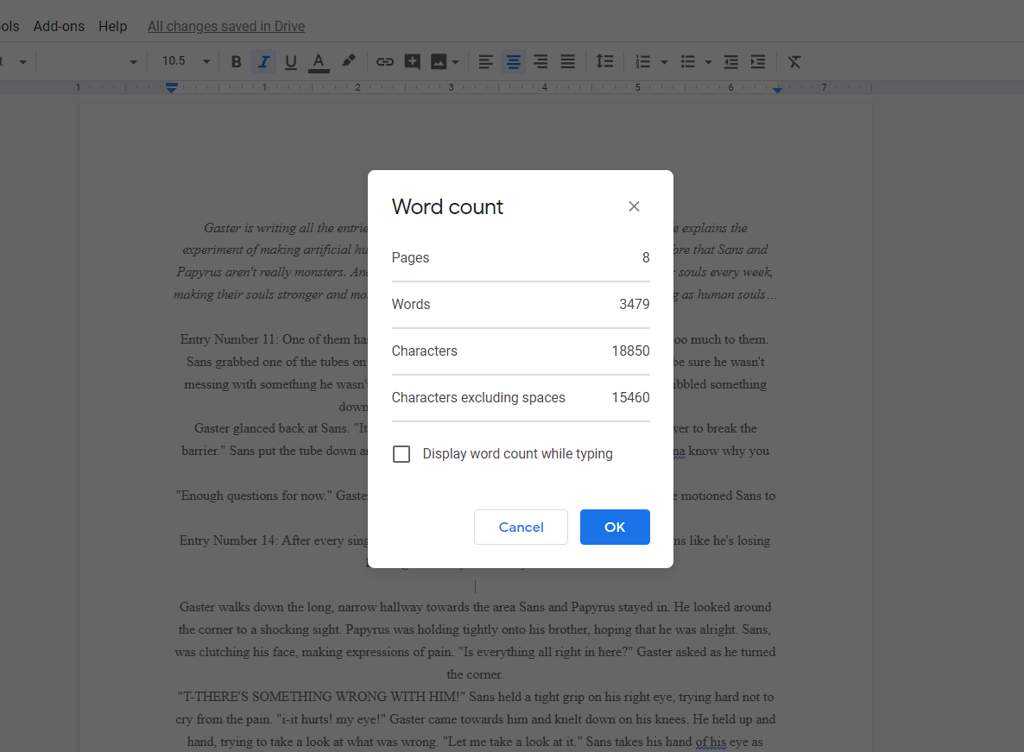Click Cancel in the Word count dialog
The image size is (1024, 752).
(521, 527)
